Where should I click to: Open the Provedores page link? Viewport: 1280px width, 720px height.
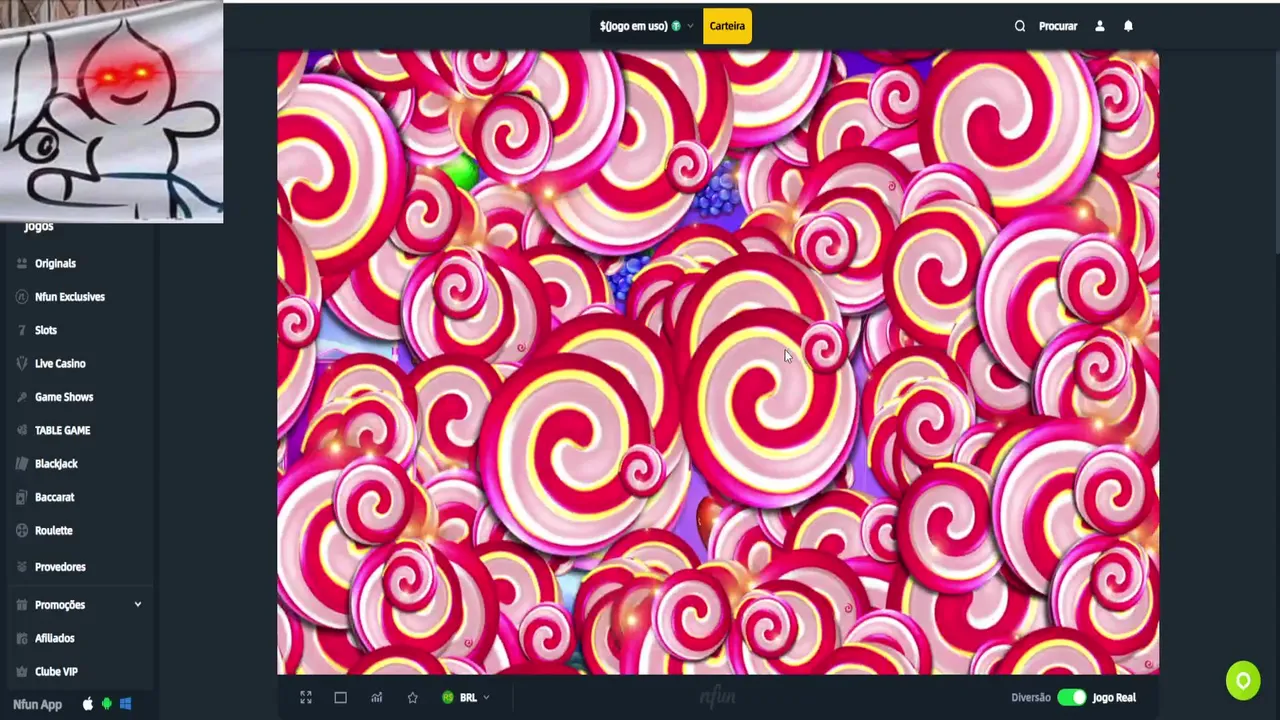[60, 567]
